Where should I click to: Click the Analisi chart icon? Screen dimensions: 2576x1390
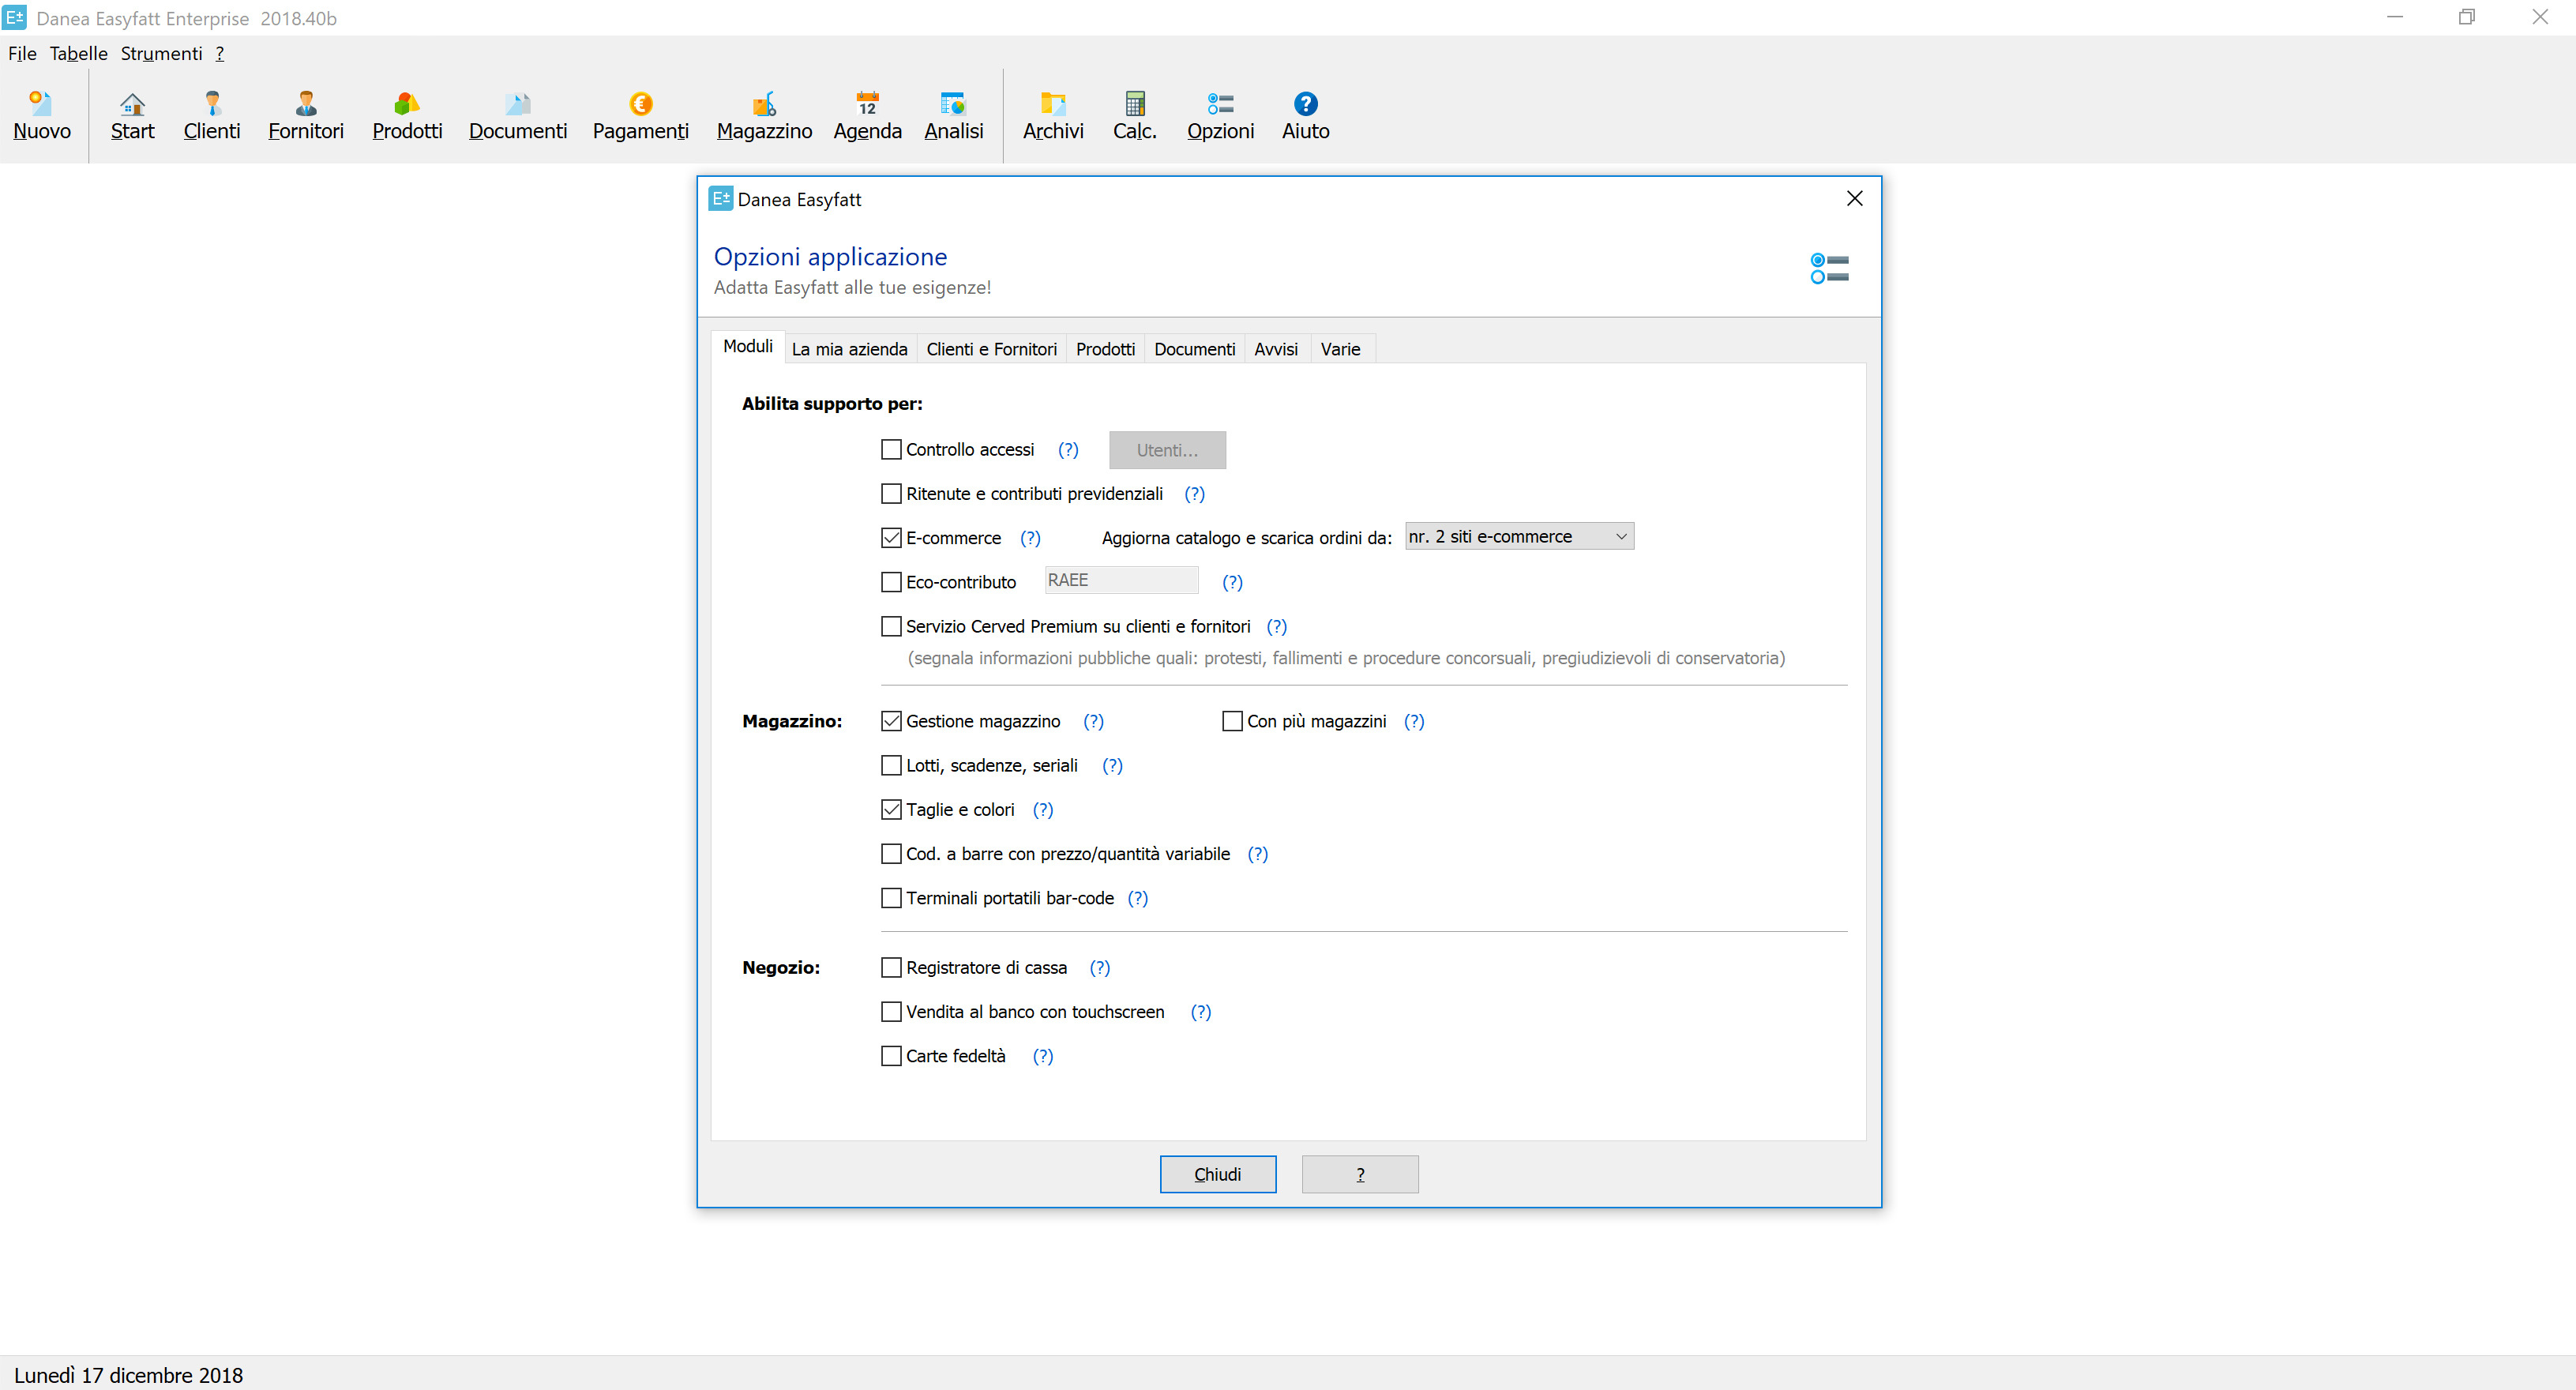[x=953, y=104]
